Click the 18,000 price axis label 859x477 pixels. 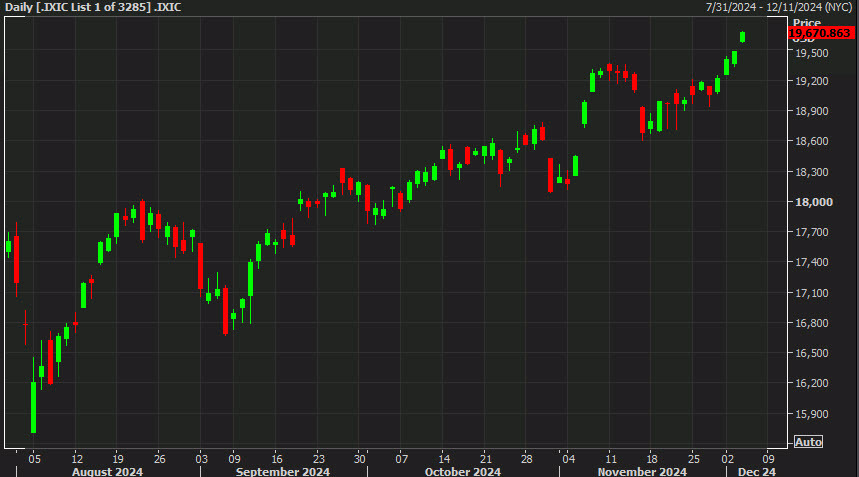point(814,202)
